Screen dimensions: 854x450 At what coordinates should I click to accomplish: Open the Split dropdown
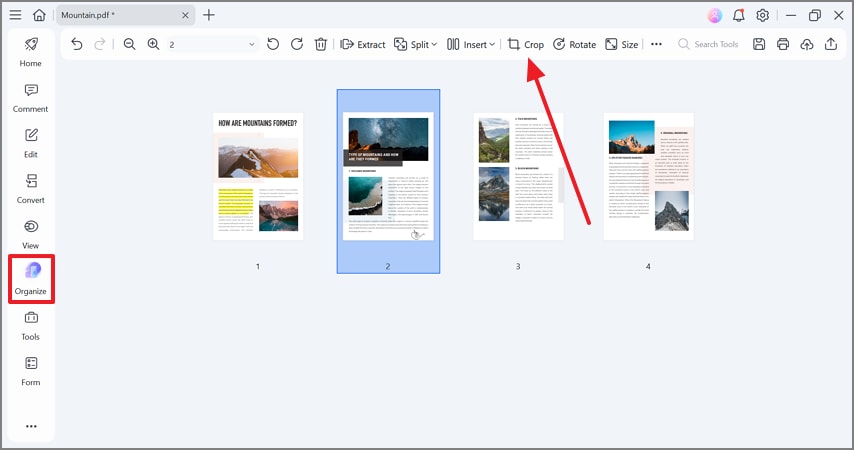tap(416, 45)
